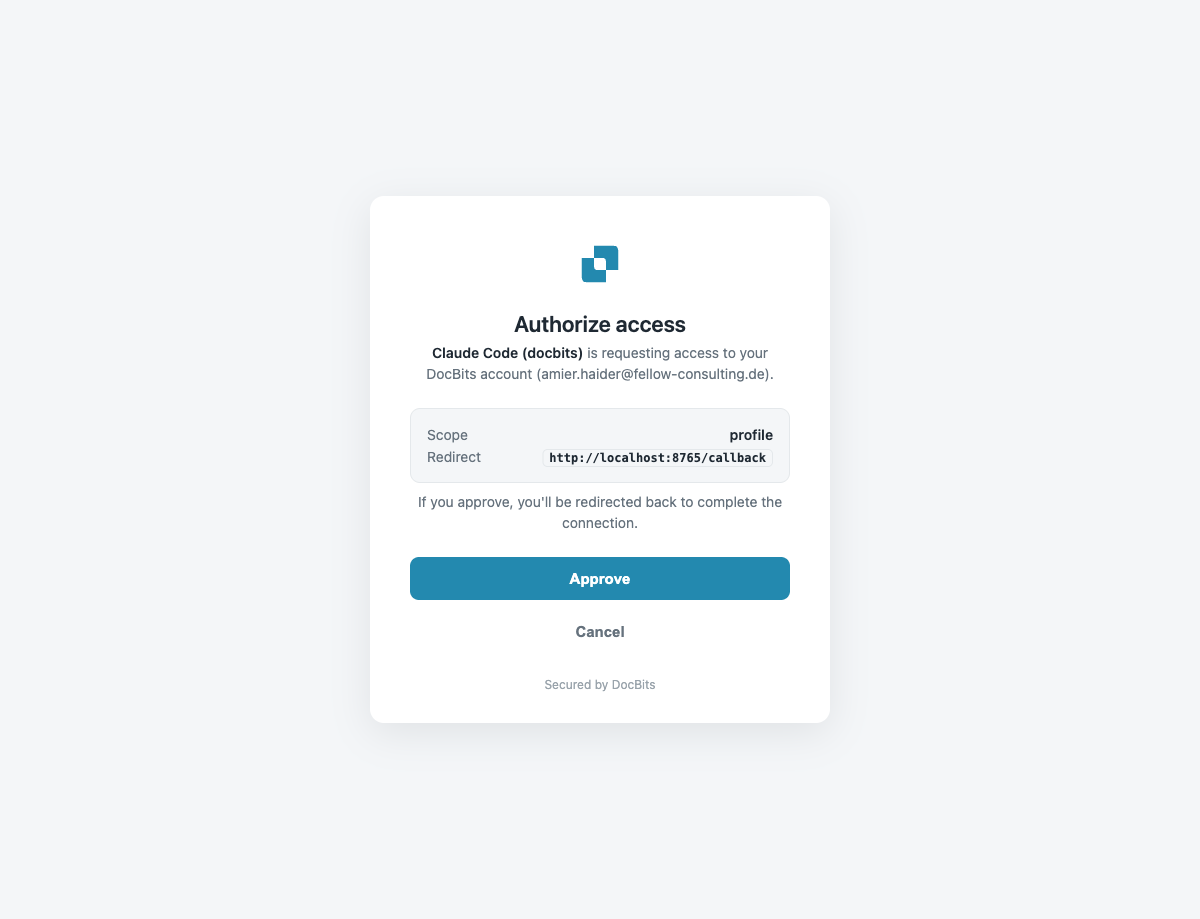Viewport: 1200px width, 919px height.
Task: Click the word "connection." below the notice
Action: pyautogui.click(x=600, y=523)
